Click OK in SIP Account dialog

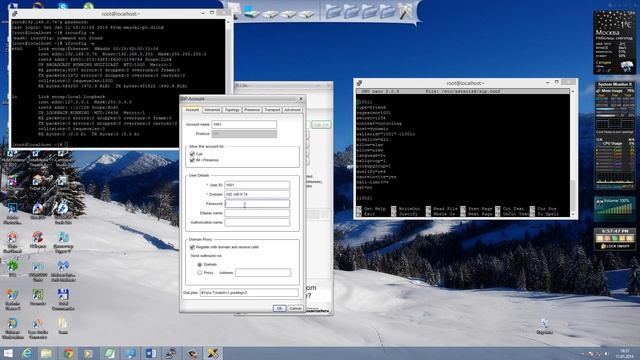click(x=279, y=308)
